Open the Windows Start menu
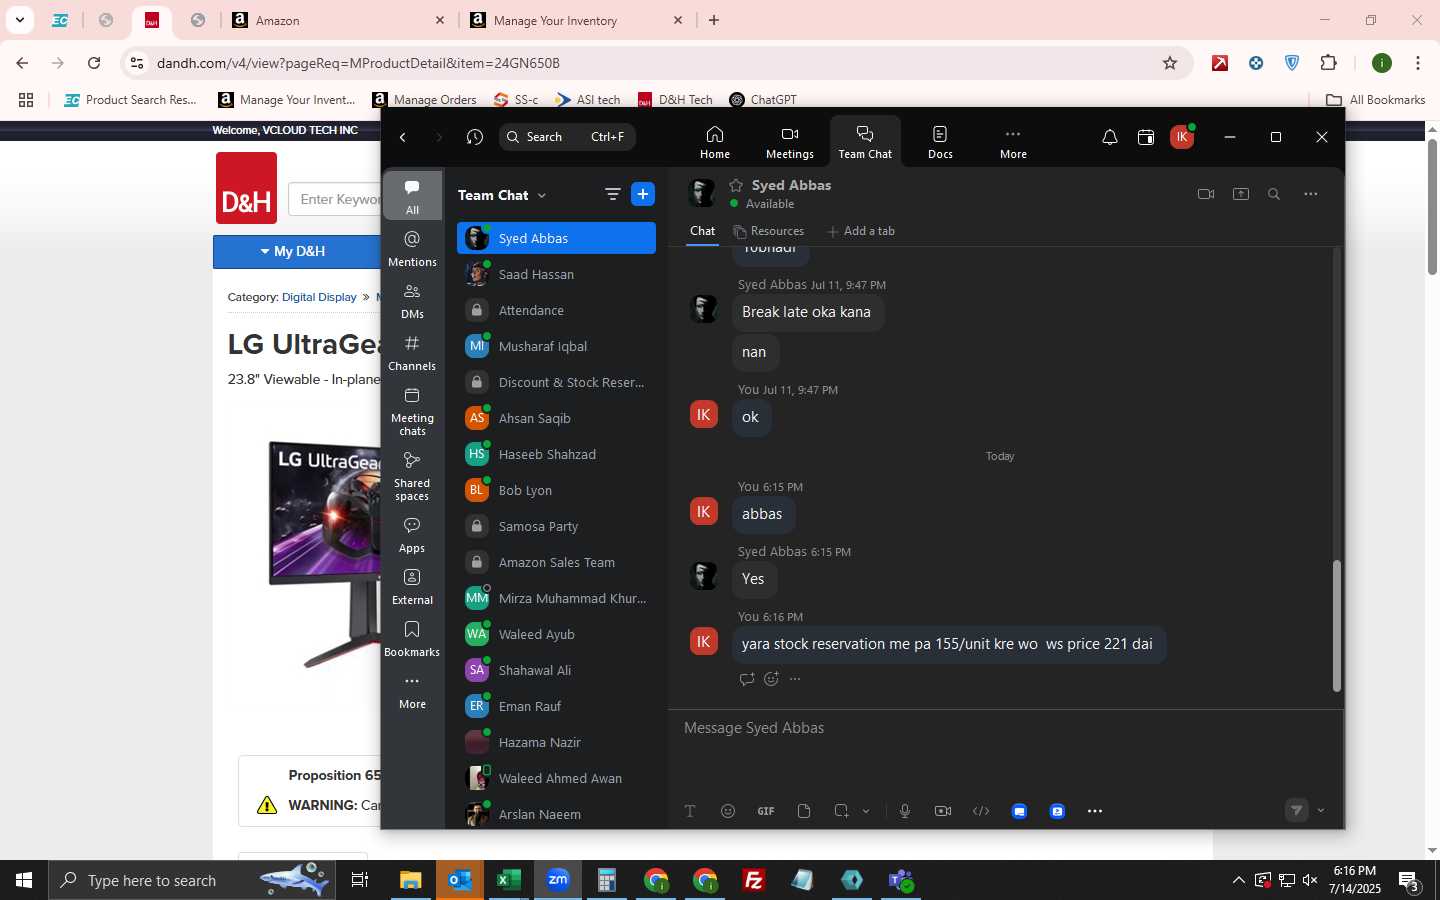This screenshot has height=900, width=1440. coord(24,880)
